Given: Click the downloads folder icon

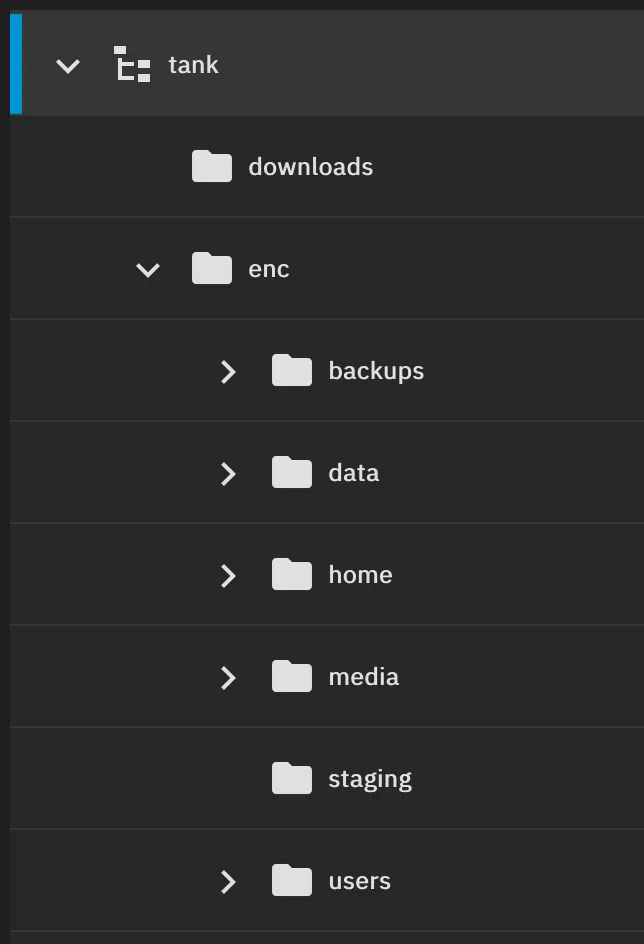Looking at the screenshot, I should pyautogui.click(x=212, y=167).
